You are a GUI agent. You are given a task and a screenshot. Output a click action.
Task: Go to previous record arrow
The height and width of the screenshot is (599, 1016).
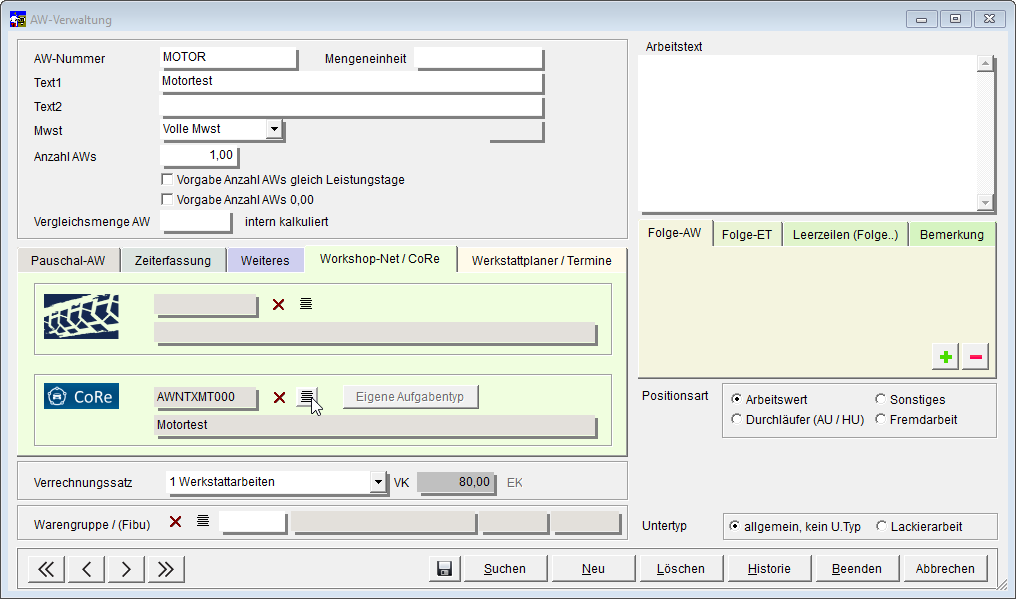click(86, 569)
